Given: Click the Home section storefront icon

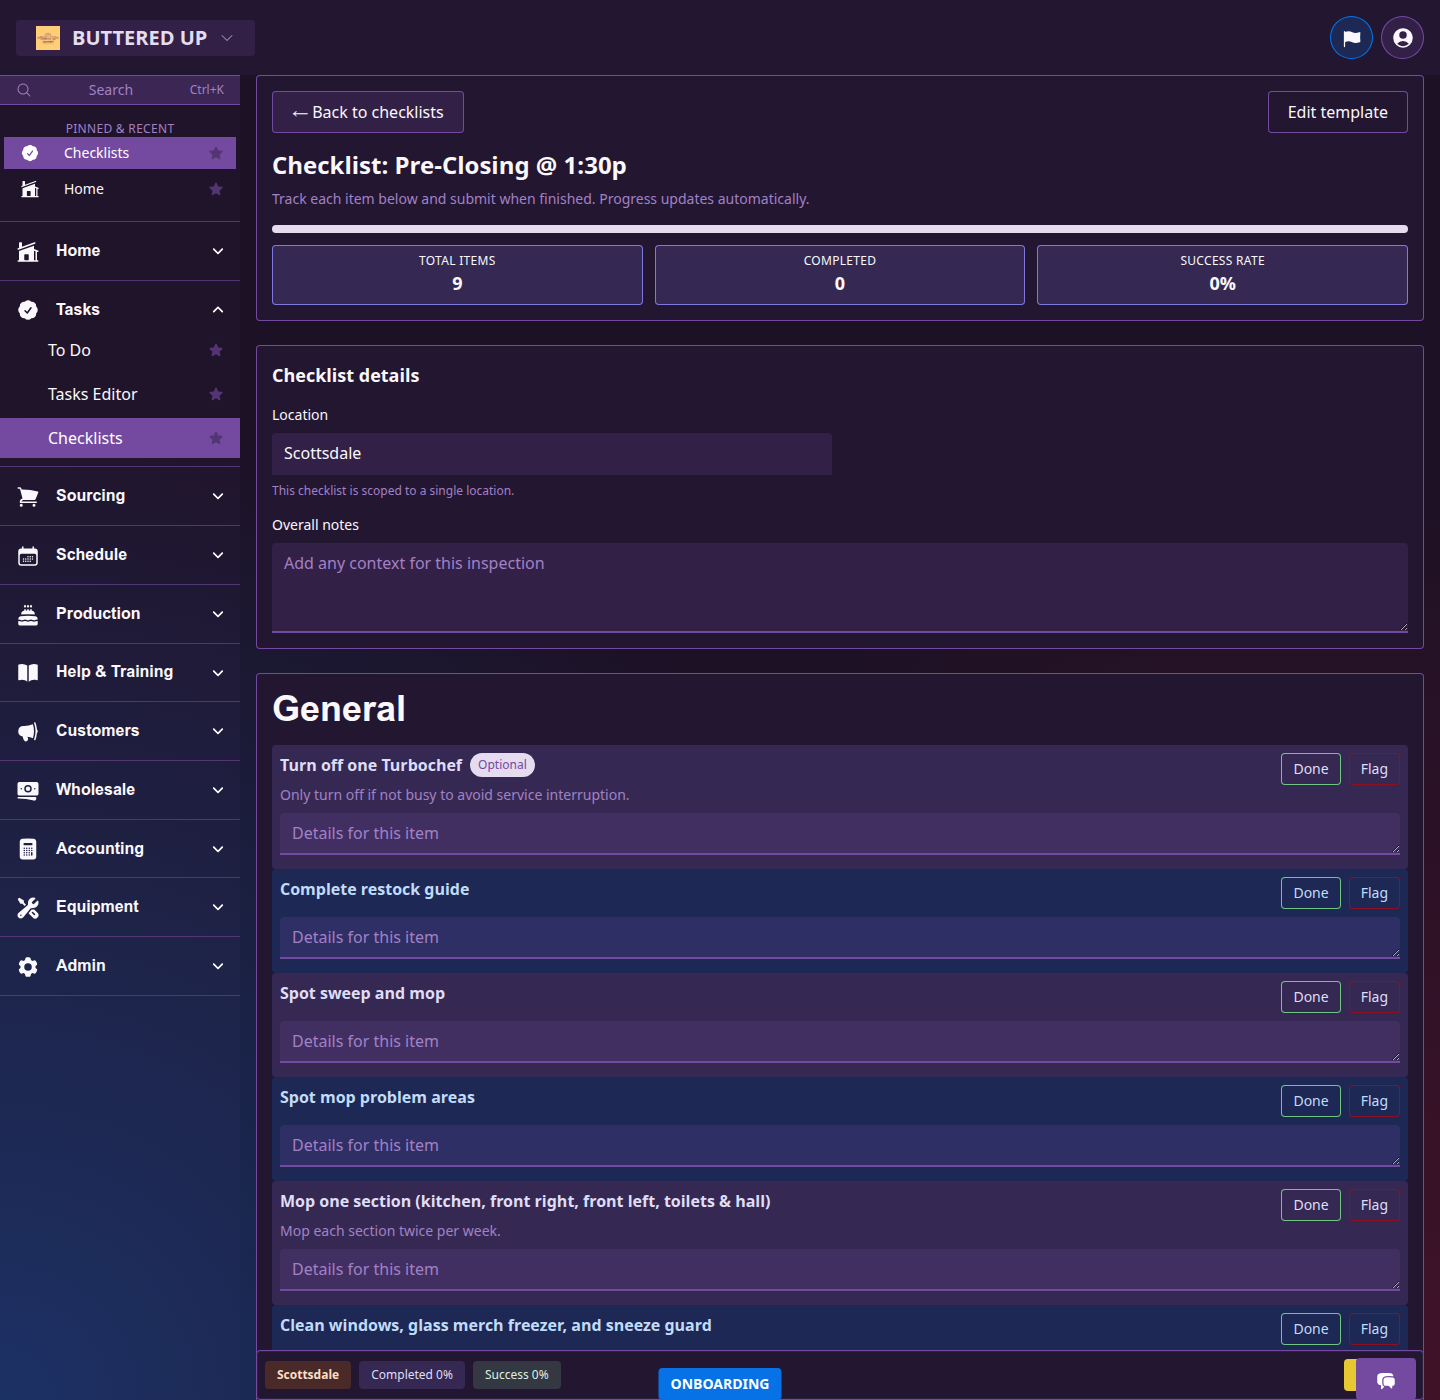Looking at the screenshot, I should 28,251.
